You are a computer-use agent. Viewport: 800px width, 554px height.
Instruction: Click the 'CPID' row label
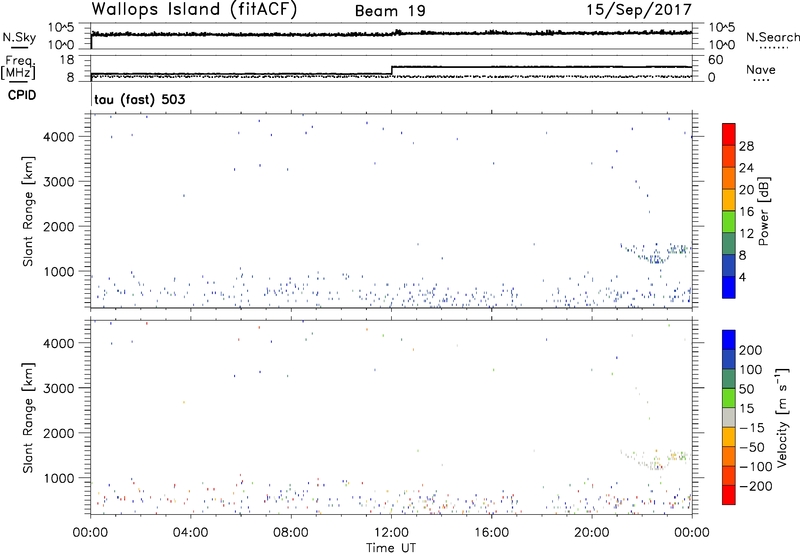(x=22, y=95)
